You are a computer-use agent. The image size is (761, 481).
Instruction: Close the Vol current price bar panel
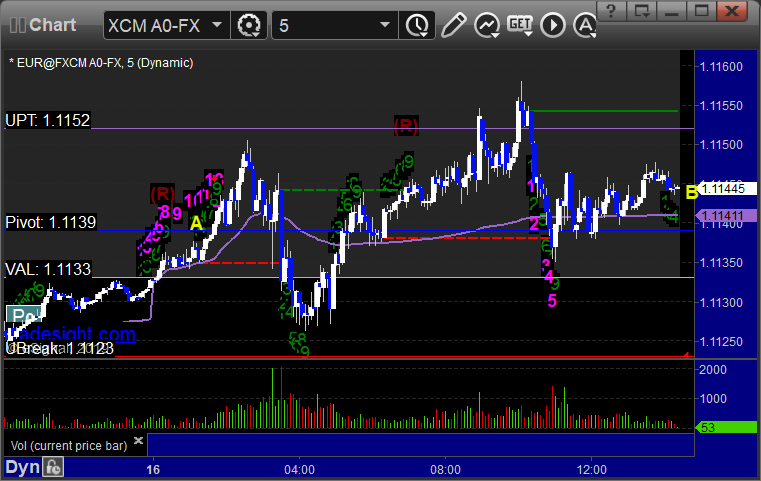click(138, 441)
